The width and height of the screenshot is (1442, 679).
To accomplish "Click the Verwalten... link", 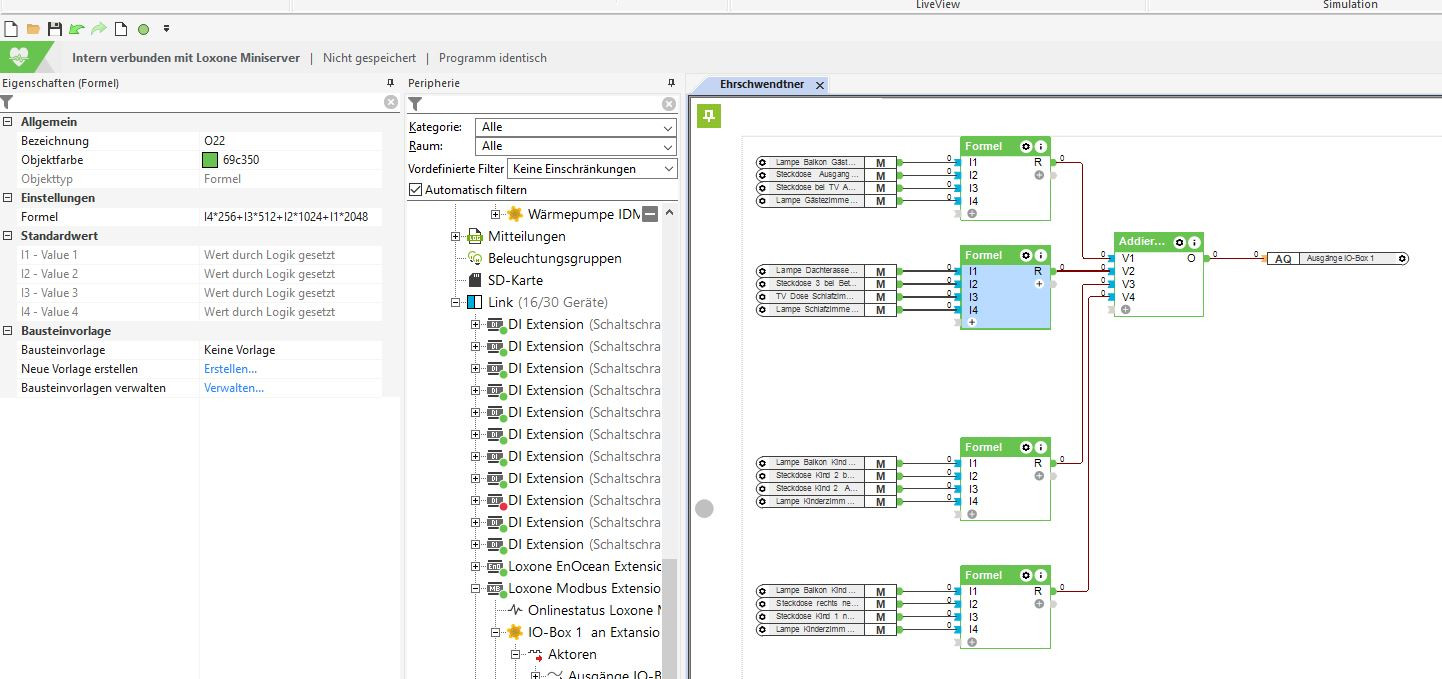I will pos(233,388).
